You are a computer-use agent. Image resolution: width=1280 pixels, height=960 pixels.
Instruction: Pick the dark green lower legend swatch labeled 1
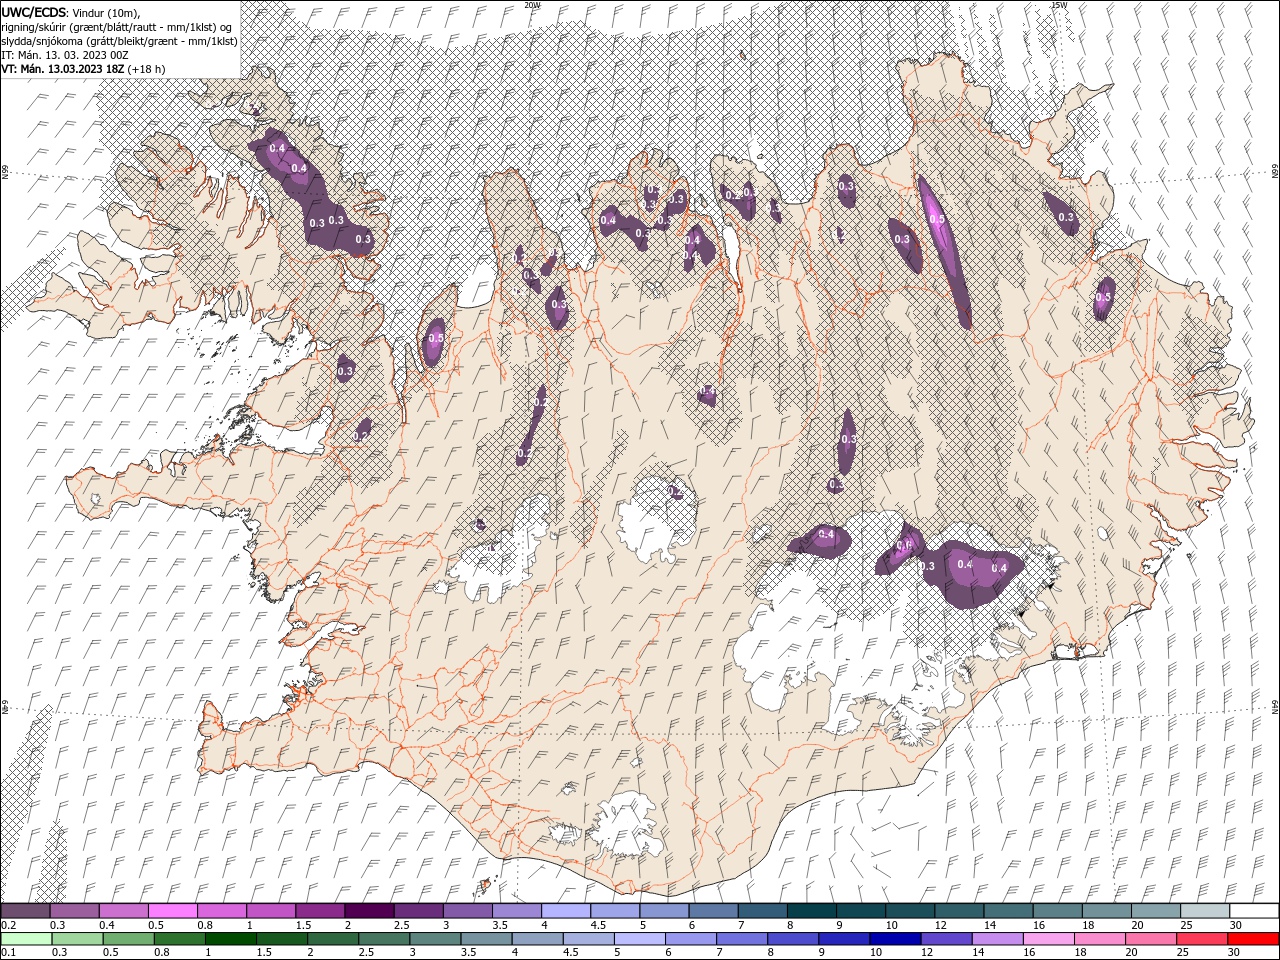coord(230,939)
